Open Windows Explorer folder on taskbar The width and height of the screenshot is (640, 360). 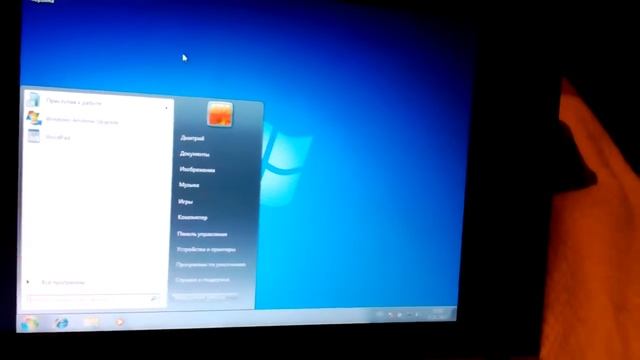[x=91, y=322]
